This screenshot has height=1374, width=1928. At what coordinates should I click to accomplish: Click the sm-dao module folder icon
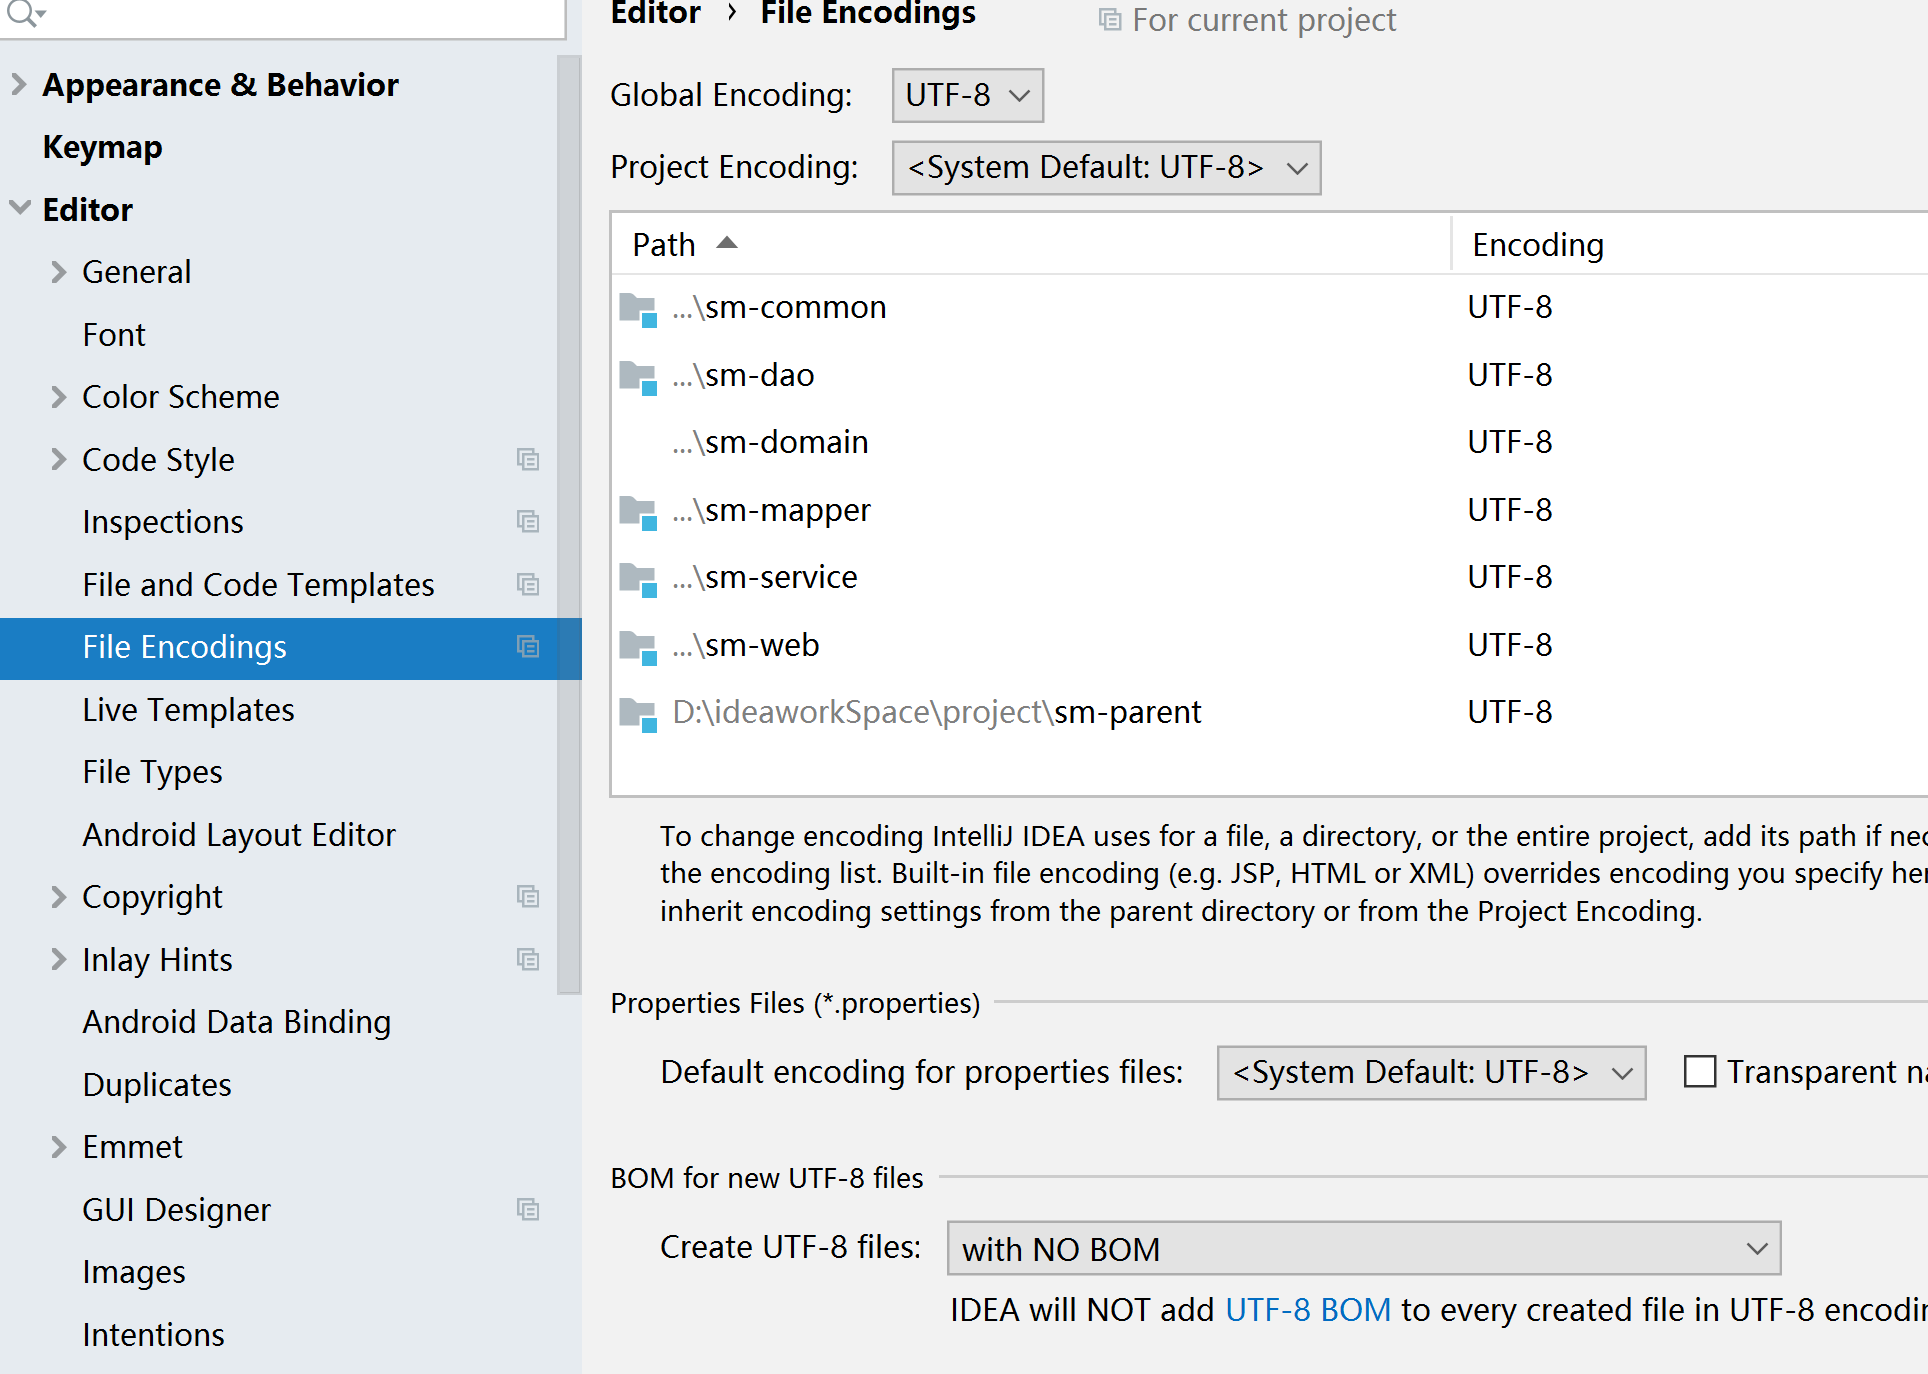[x=638, y=377]
